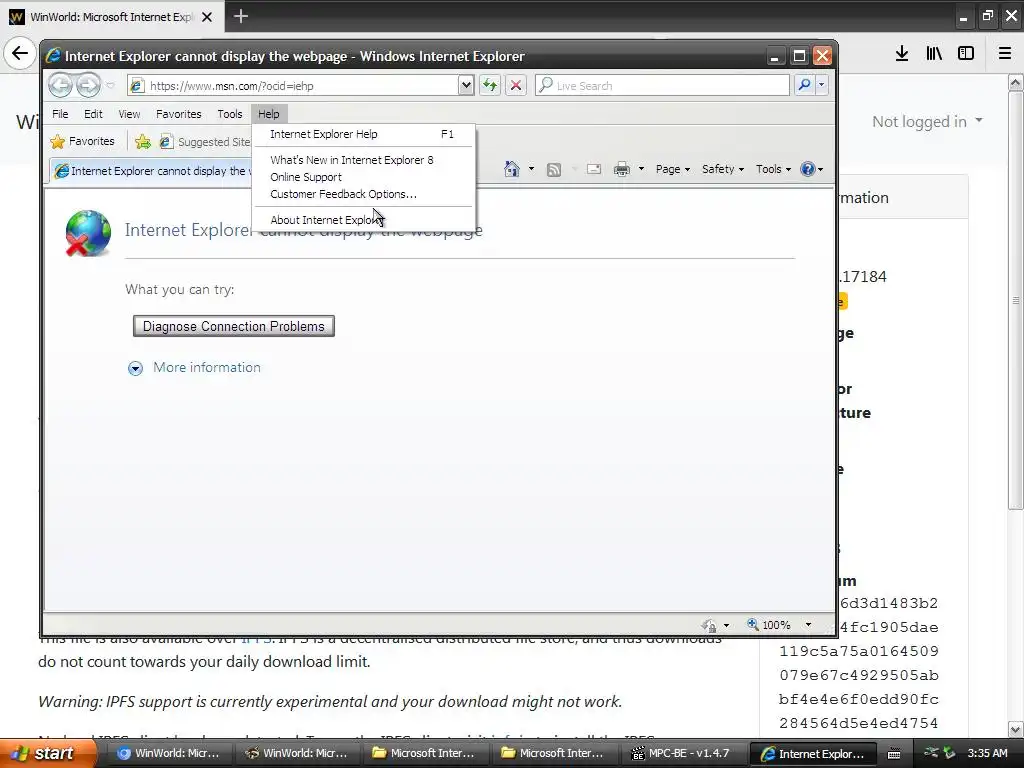The image size is (1024, 768).
Task: Click the RSS Feeds icon
Action: 554,170
